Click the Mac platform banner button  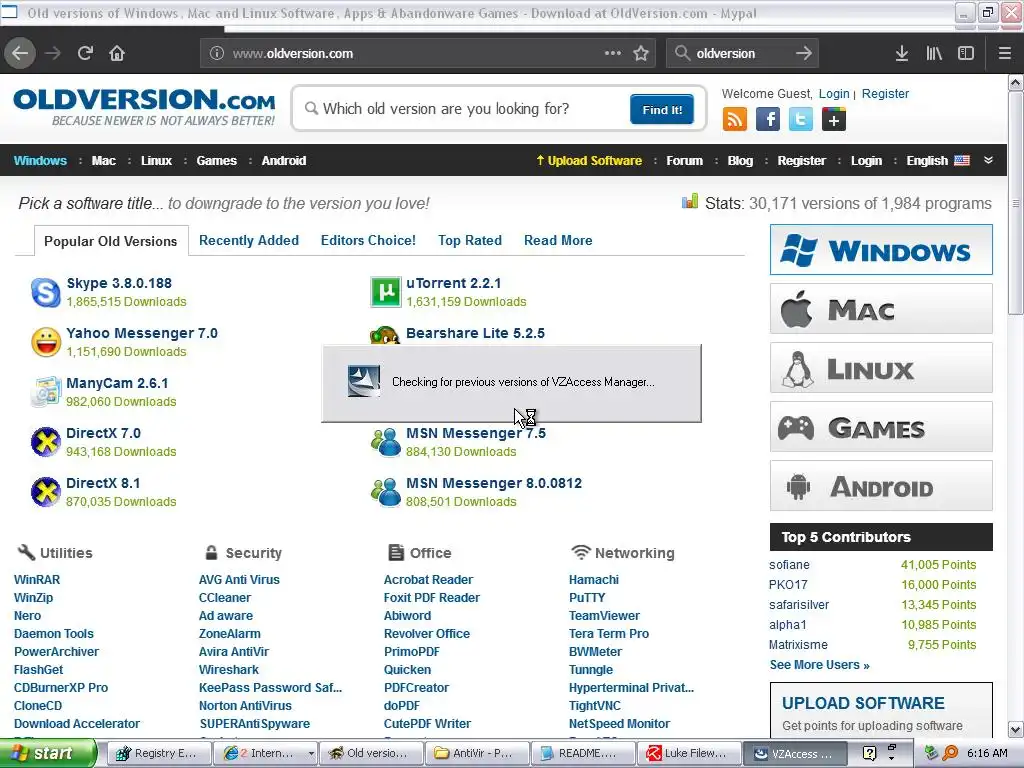click(881, 309)
